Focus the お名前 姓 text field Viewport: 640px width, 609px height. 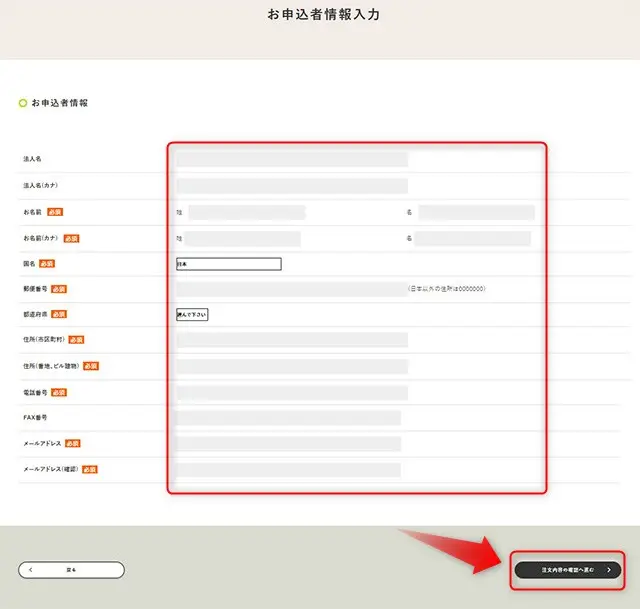246,212
